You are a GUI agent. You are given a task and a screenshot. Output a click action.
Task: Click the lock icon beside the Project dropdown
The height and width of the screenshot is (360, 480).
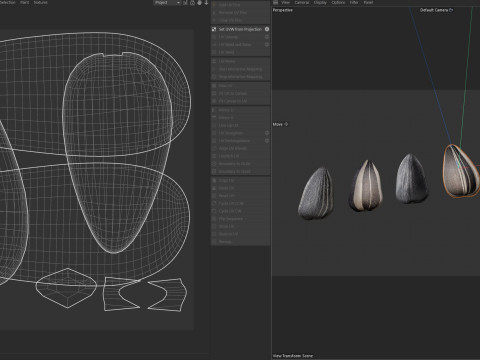click(x=192, y=3)
